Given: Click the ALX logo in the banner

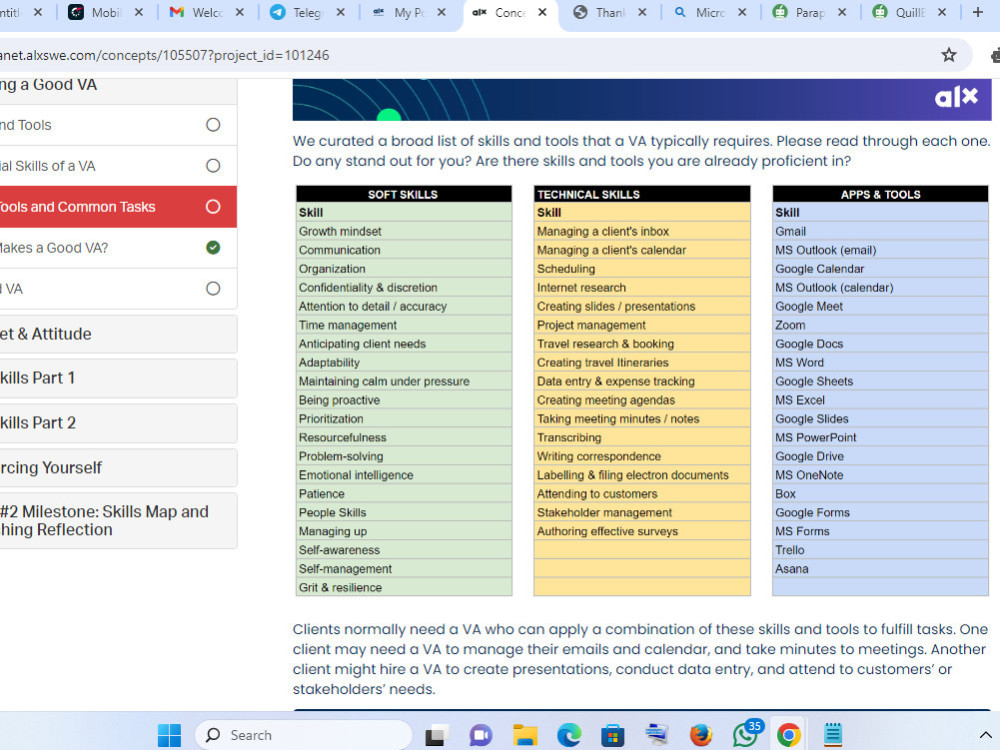Looking at the screenshot, I should tap(956, 97).
